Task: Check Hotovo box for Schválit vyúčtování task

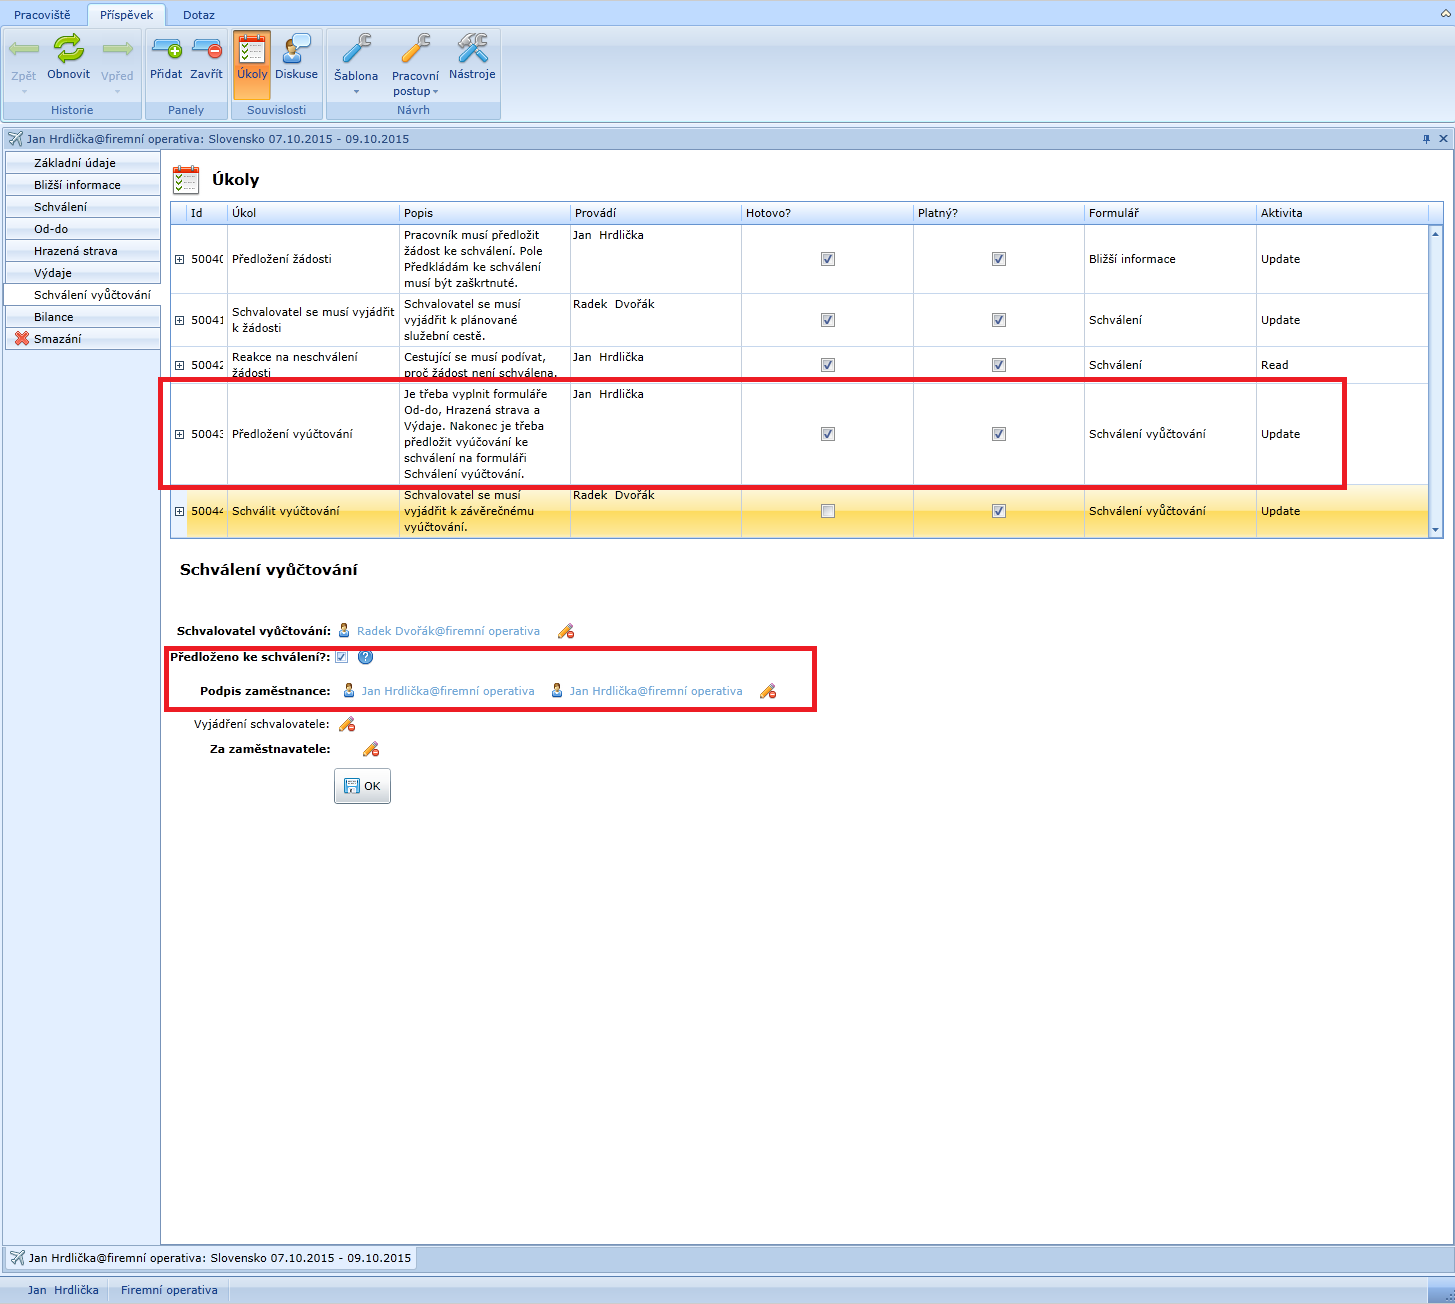Action: [x=827, y=511]
